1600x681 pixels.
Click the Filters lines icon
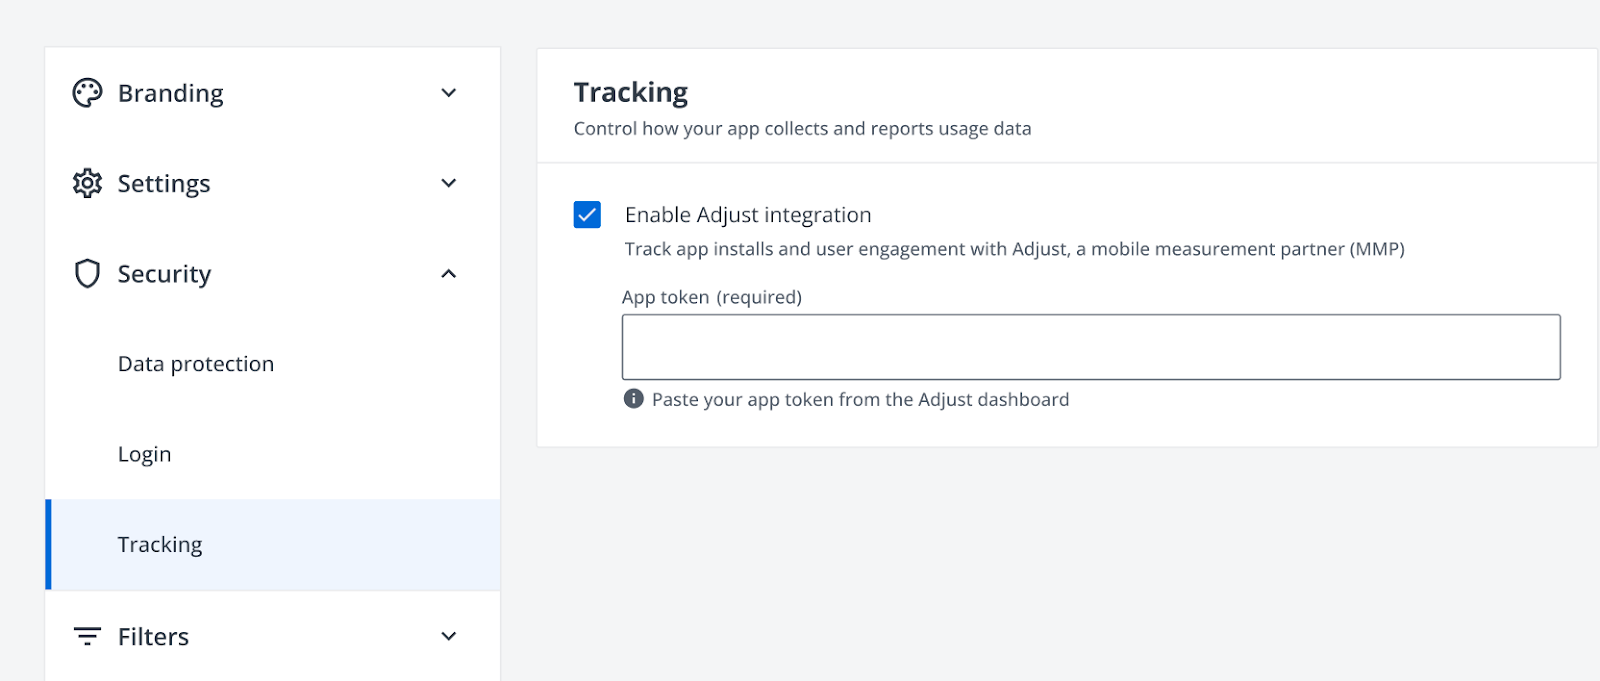coord(87,636)
